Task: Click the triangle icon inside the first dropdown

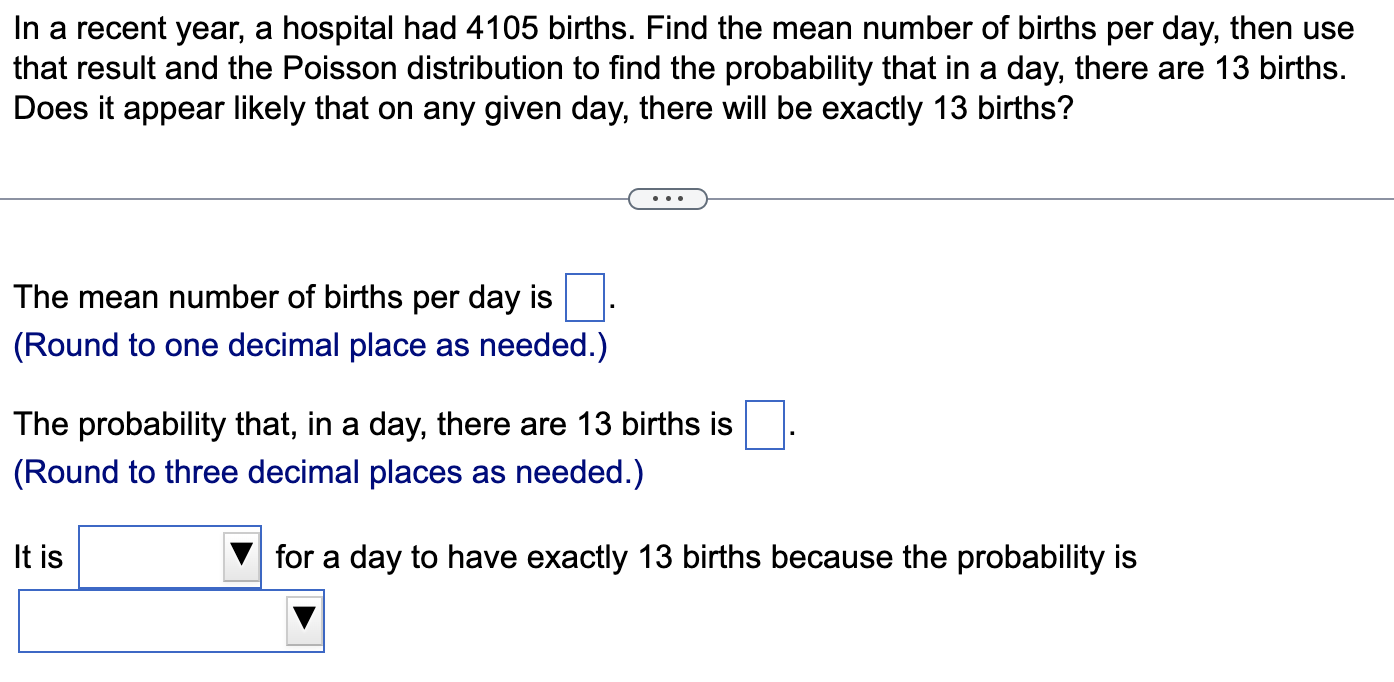Action: click(x=240, y=557)
